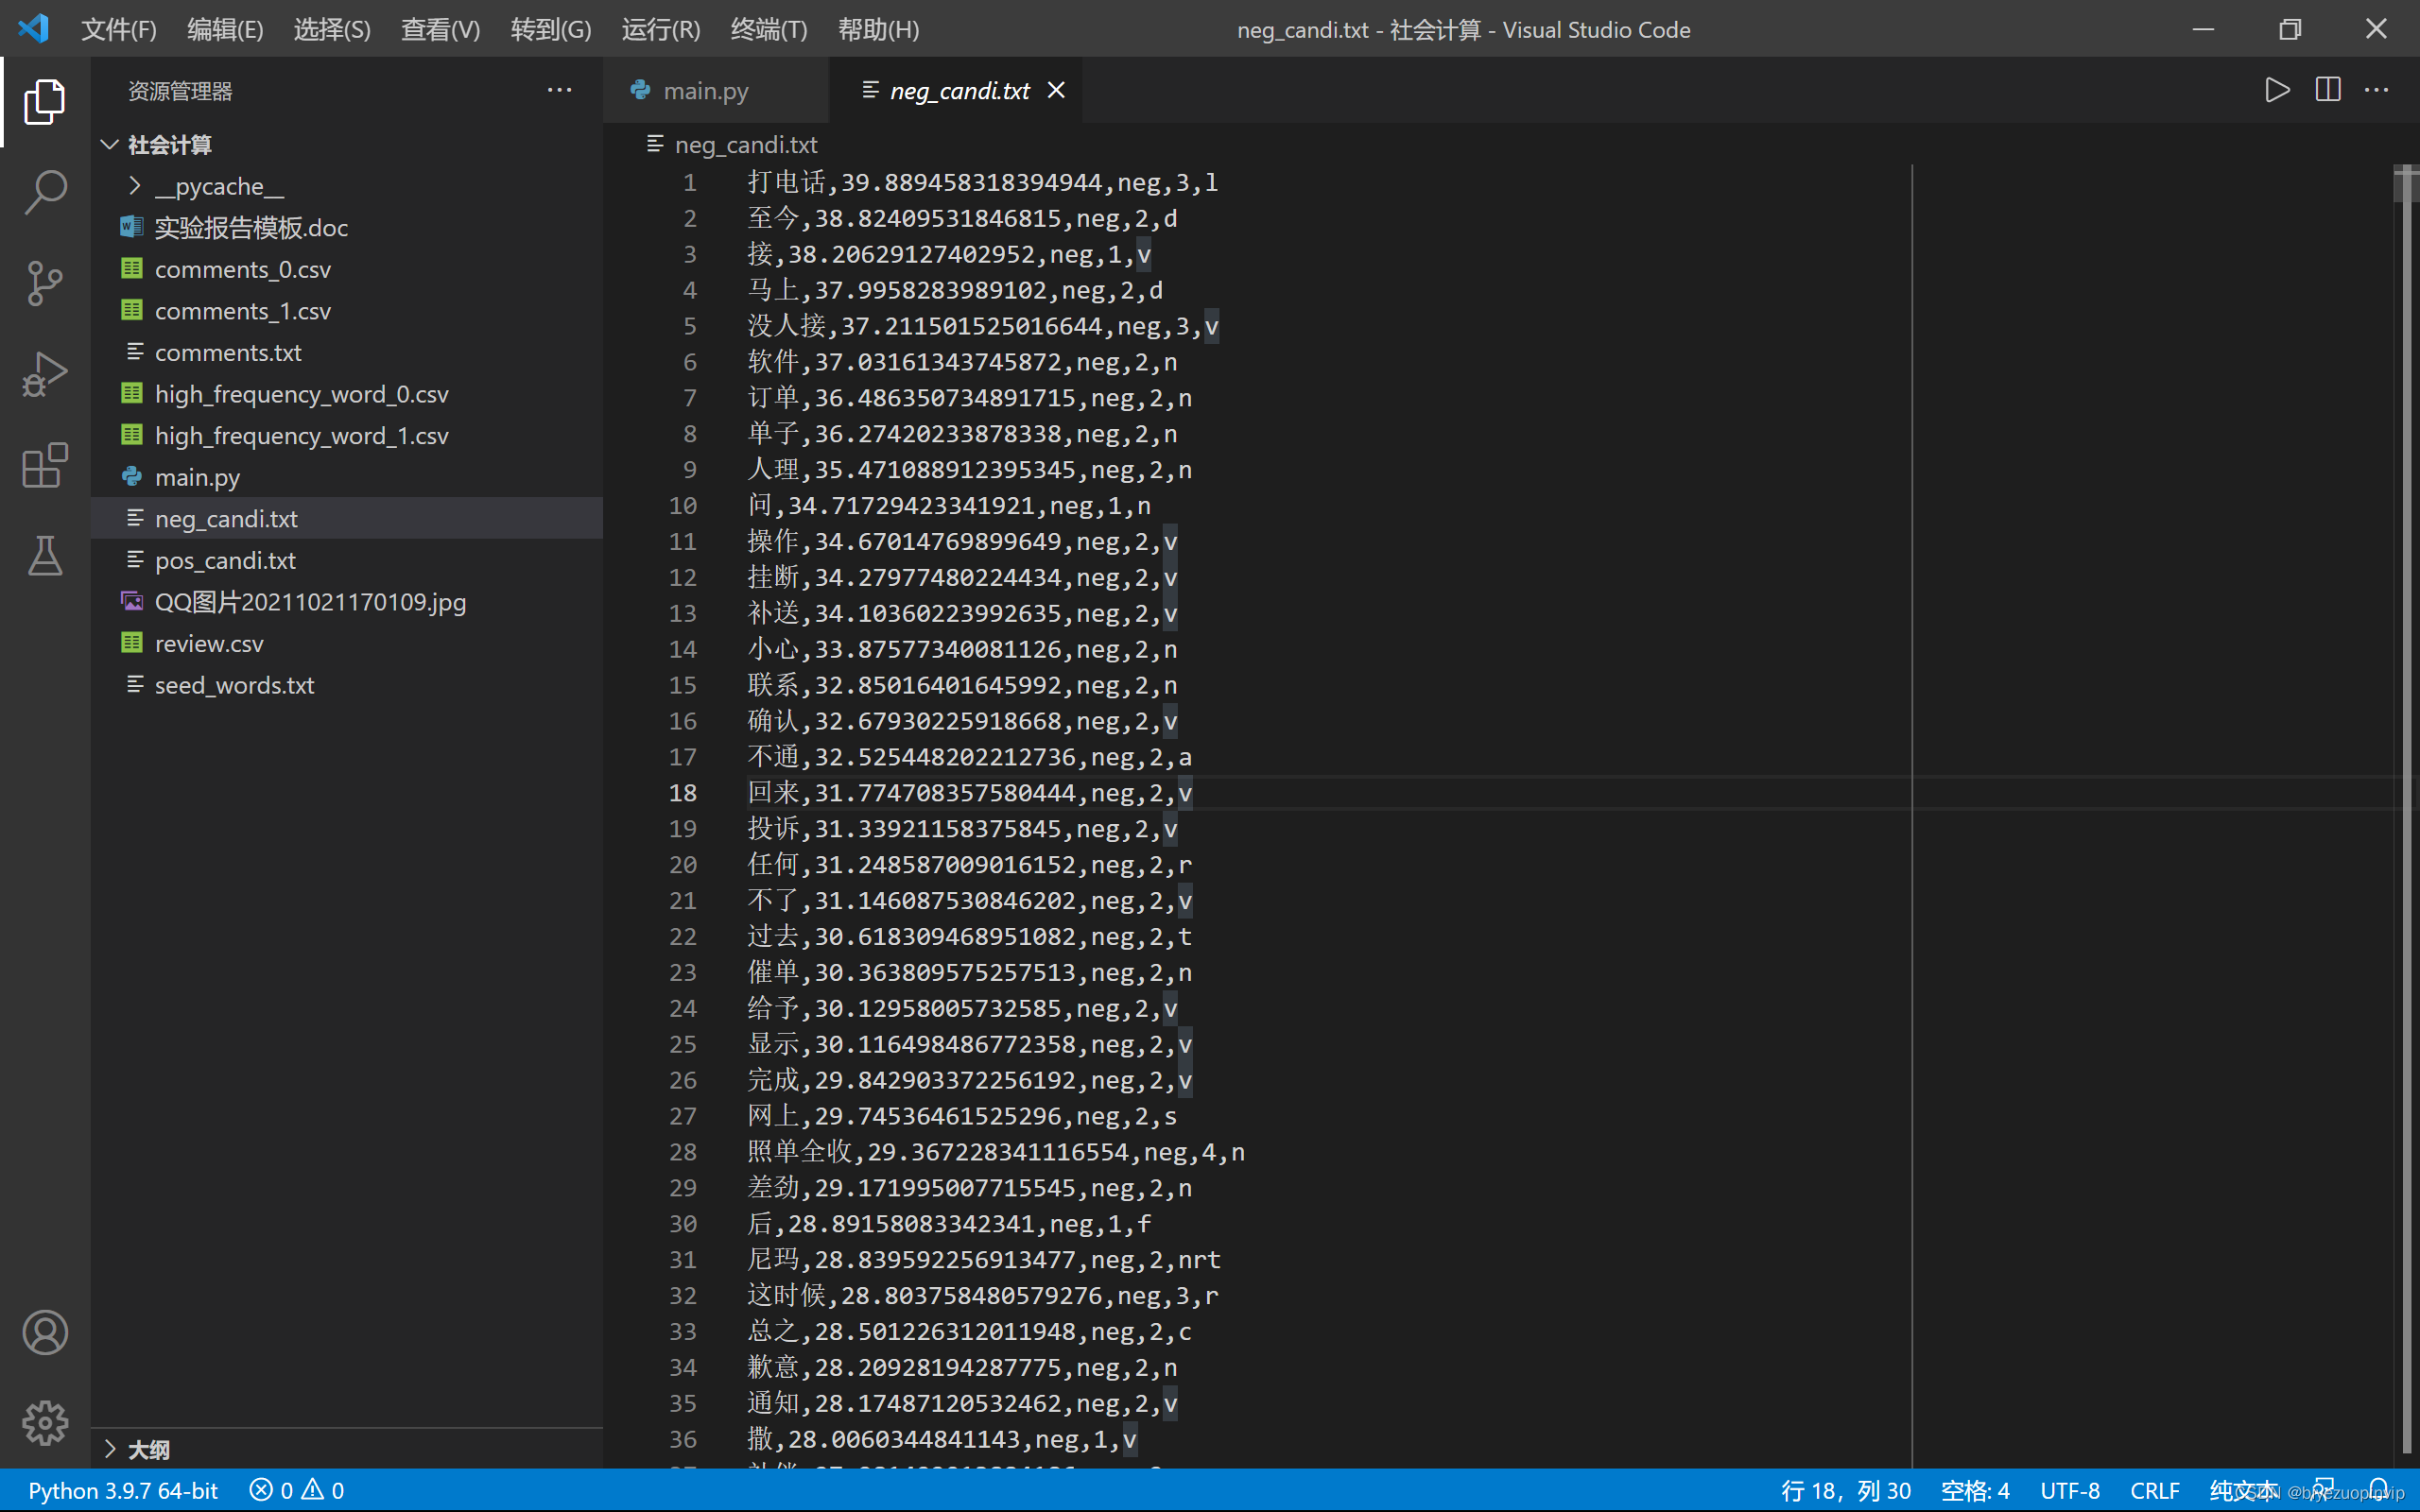Click the Python 3.9.7 64-bit interpreter selector
The image size is (2420, 1512).
tap(123, 1490)
